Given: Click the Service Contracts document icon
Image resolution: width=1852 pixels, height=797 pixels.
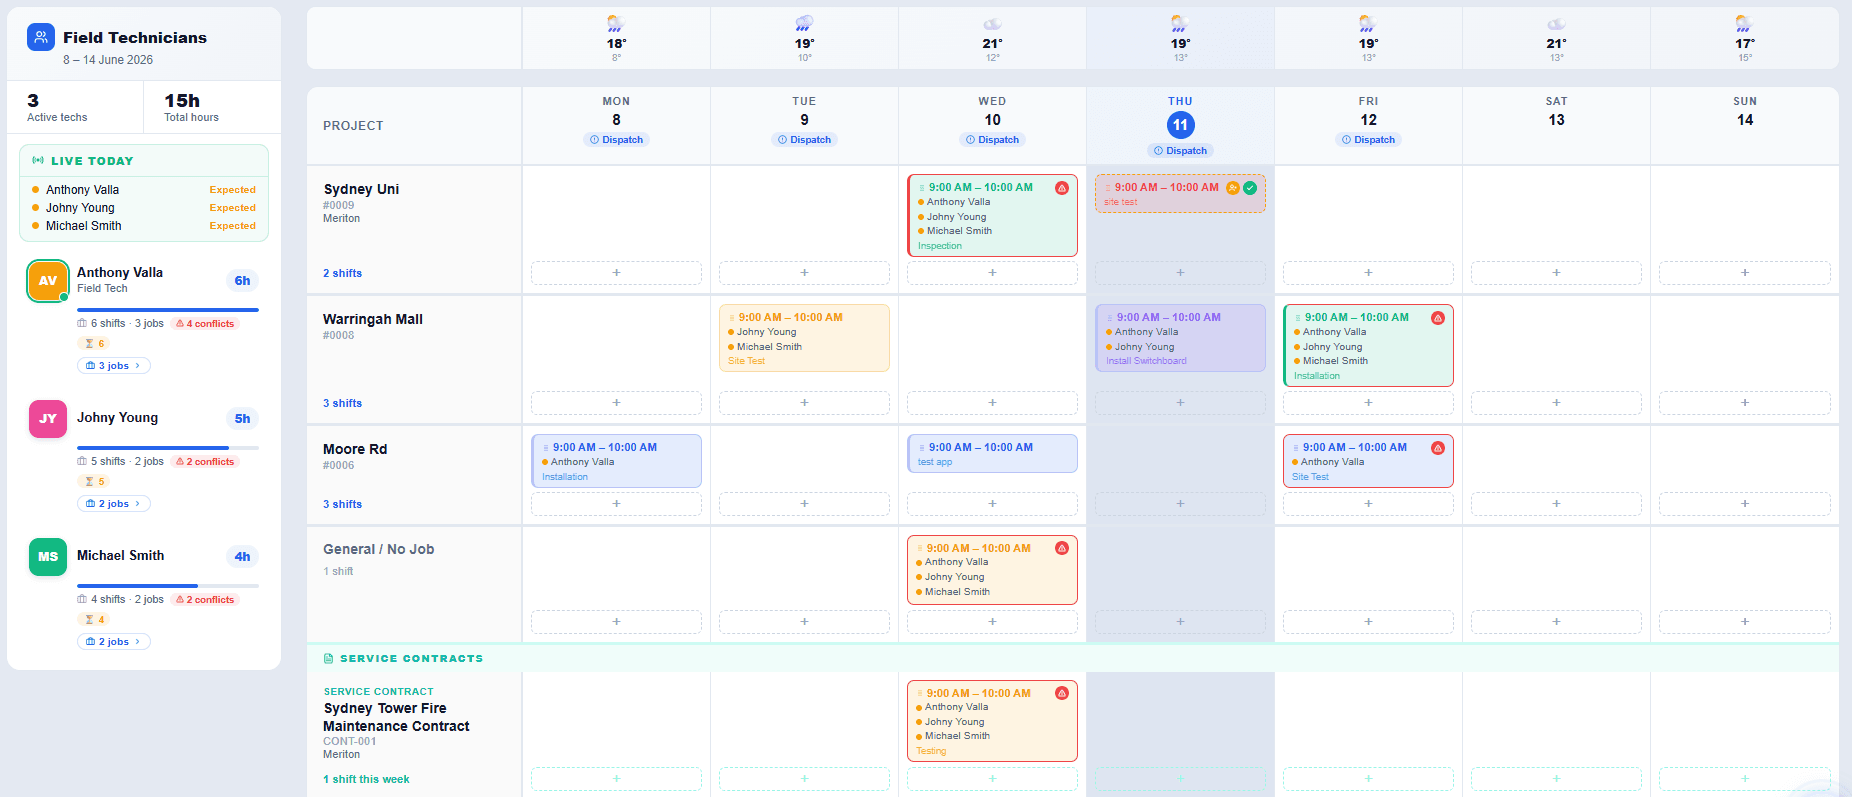Looking at the screenshot, I should coord(329,658).
